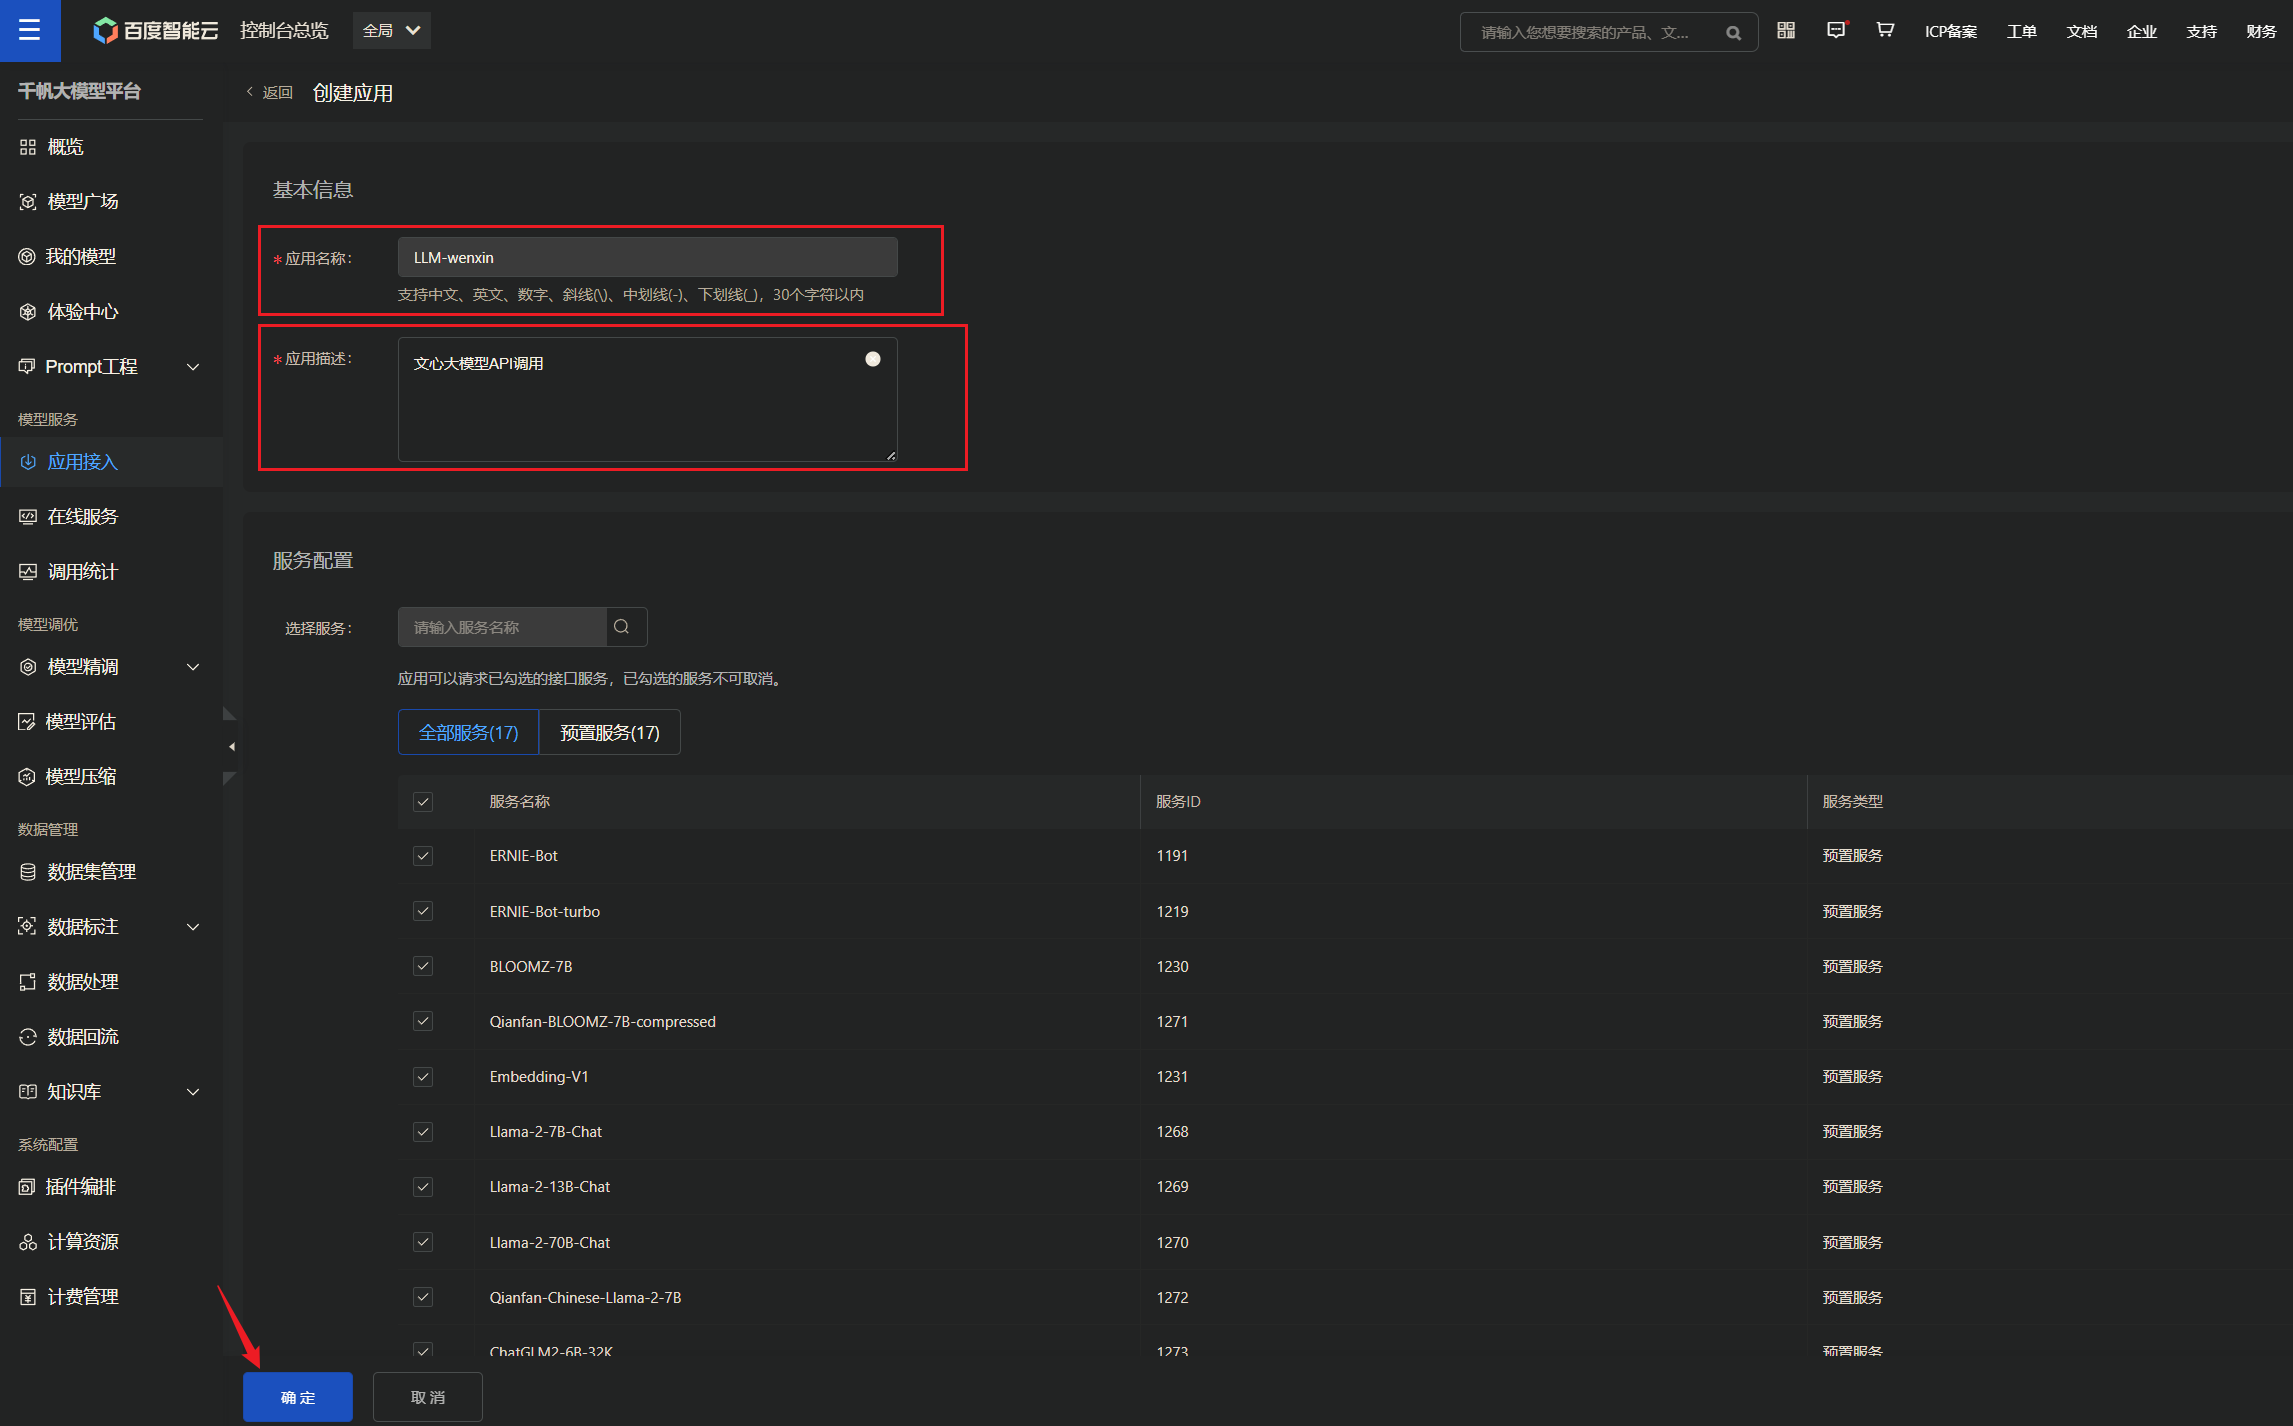Click the 模型广场 sidebar icon
The image size is (2293, 1426).
(28, 202)
